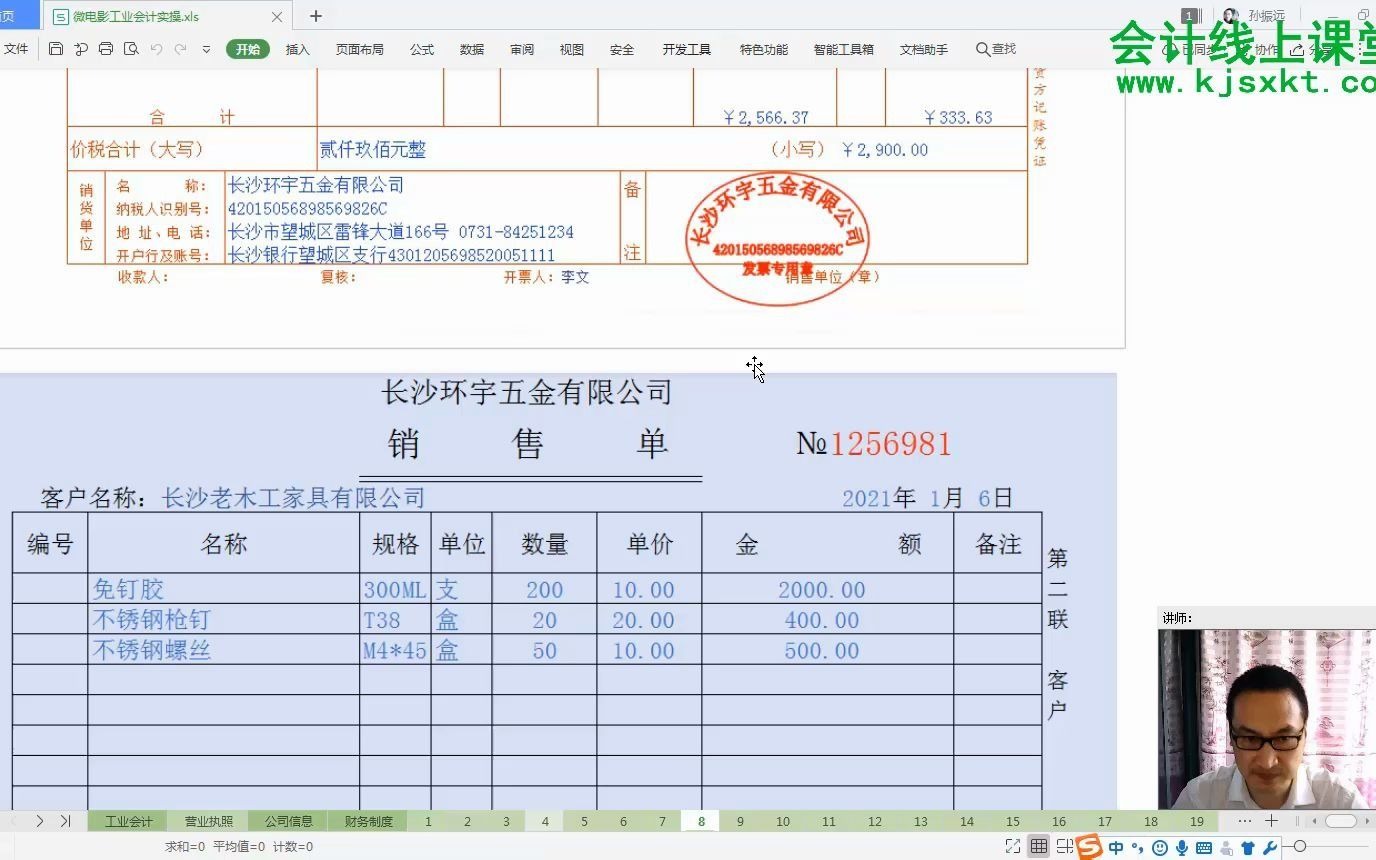Select the 公式 ribbon tab
Image resolution: width=1376 pixels, height=860 pixels.
click(422, 49)
